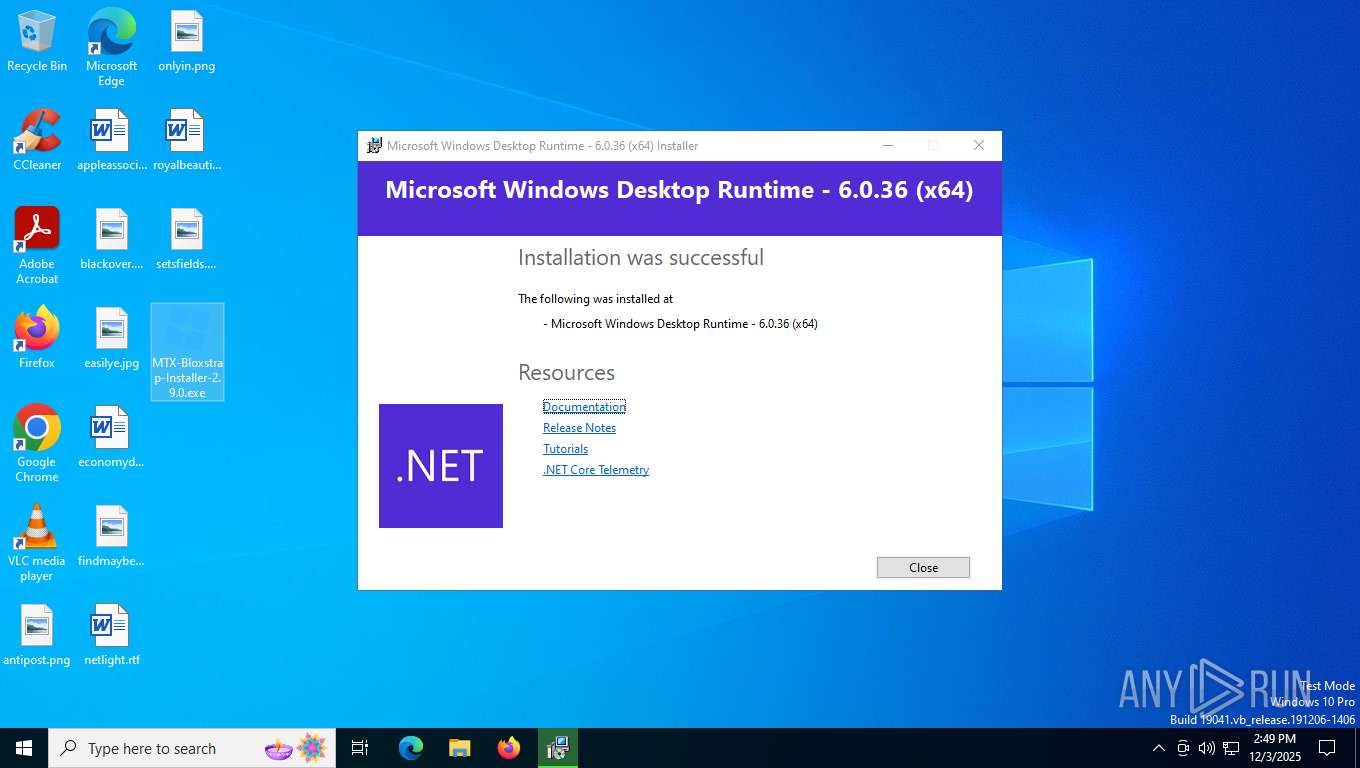Open the Firefox desktop shortcut

click(37, 338)
